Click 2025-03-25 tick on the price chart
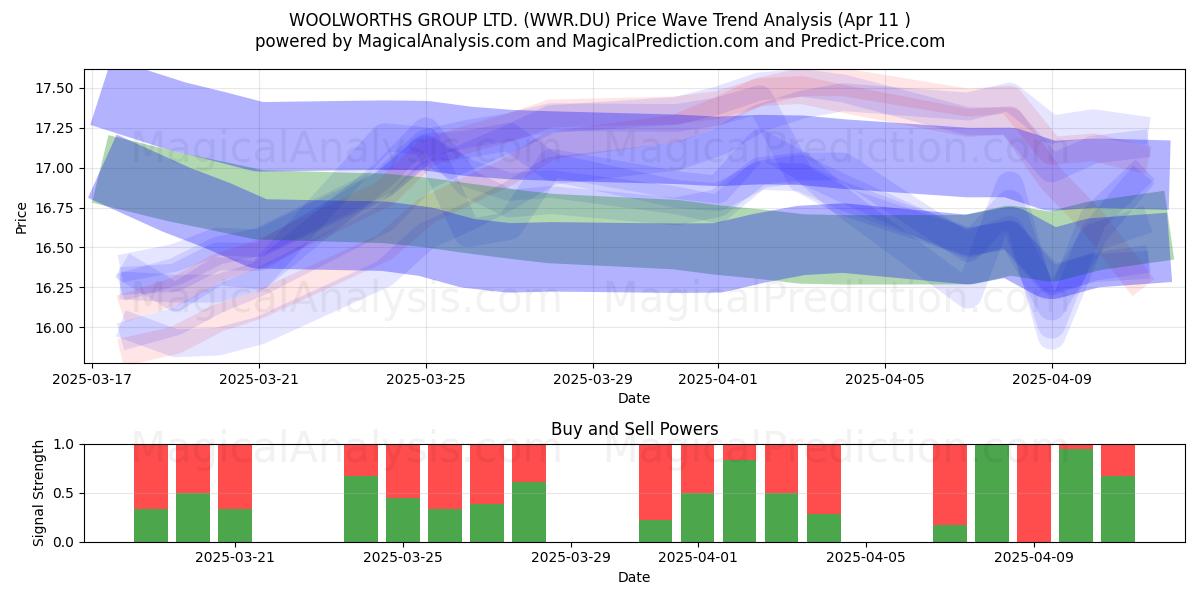The image size is (1200, 600). [x=426, y=379]
